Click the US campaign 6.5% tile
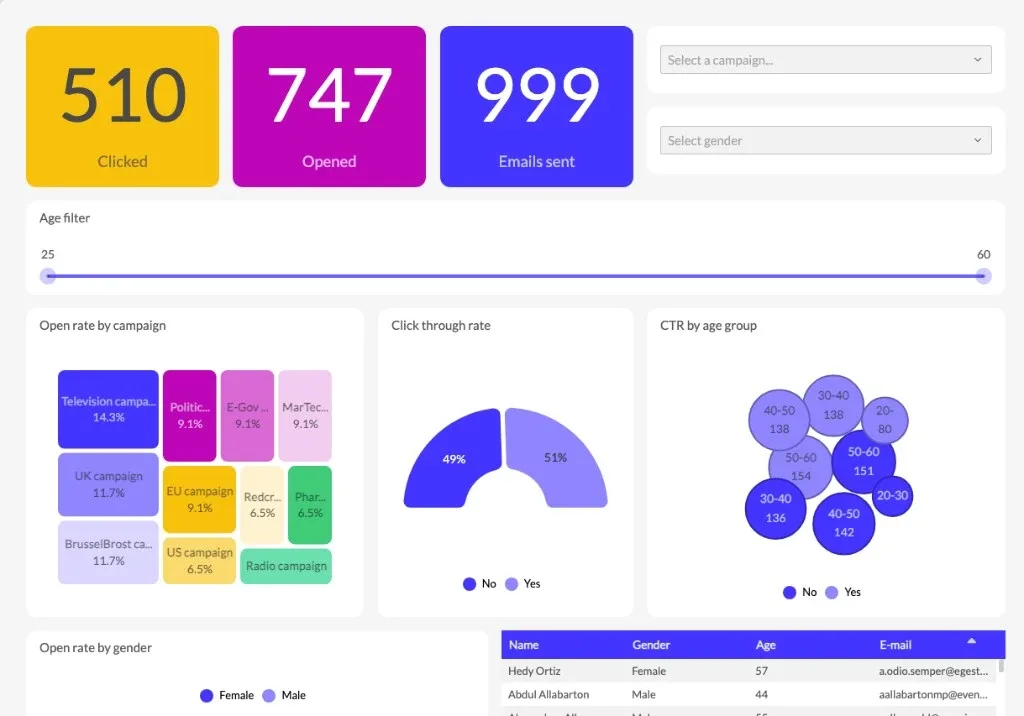Screen dimensions: 1024x716 pos(199,561)
